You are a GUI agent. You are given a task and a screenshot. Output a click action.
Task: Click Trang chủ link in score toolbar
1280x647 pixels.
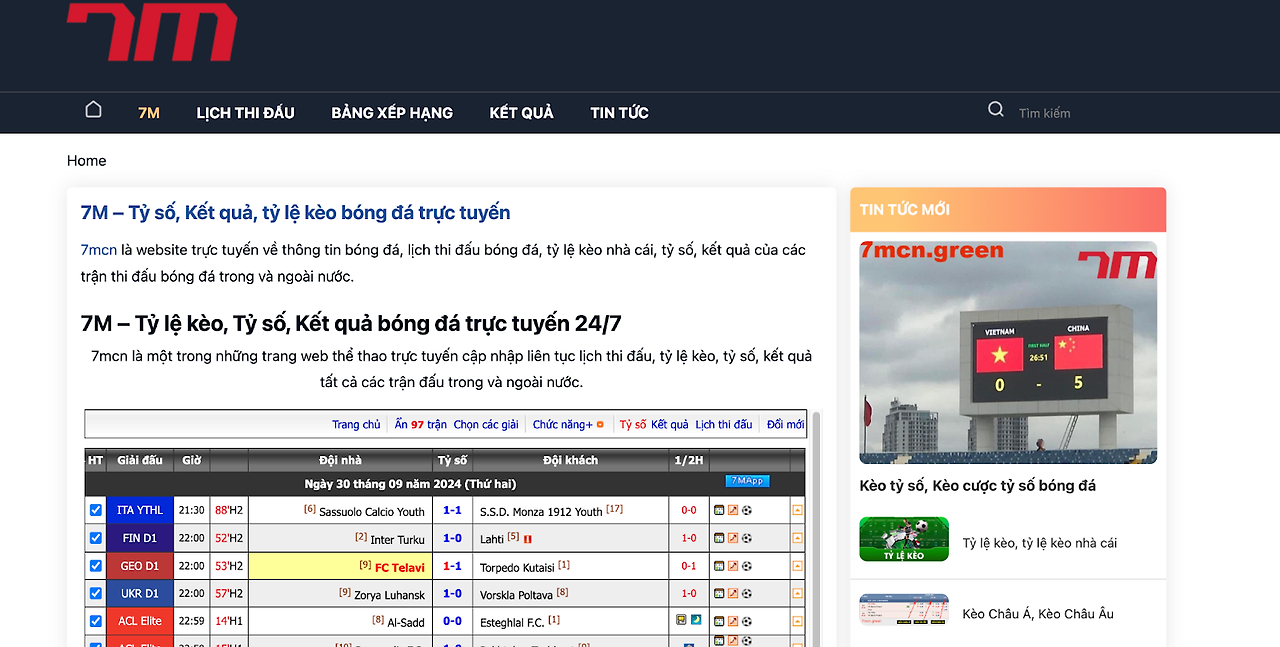coord(356,424)
